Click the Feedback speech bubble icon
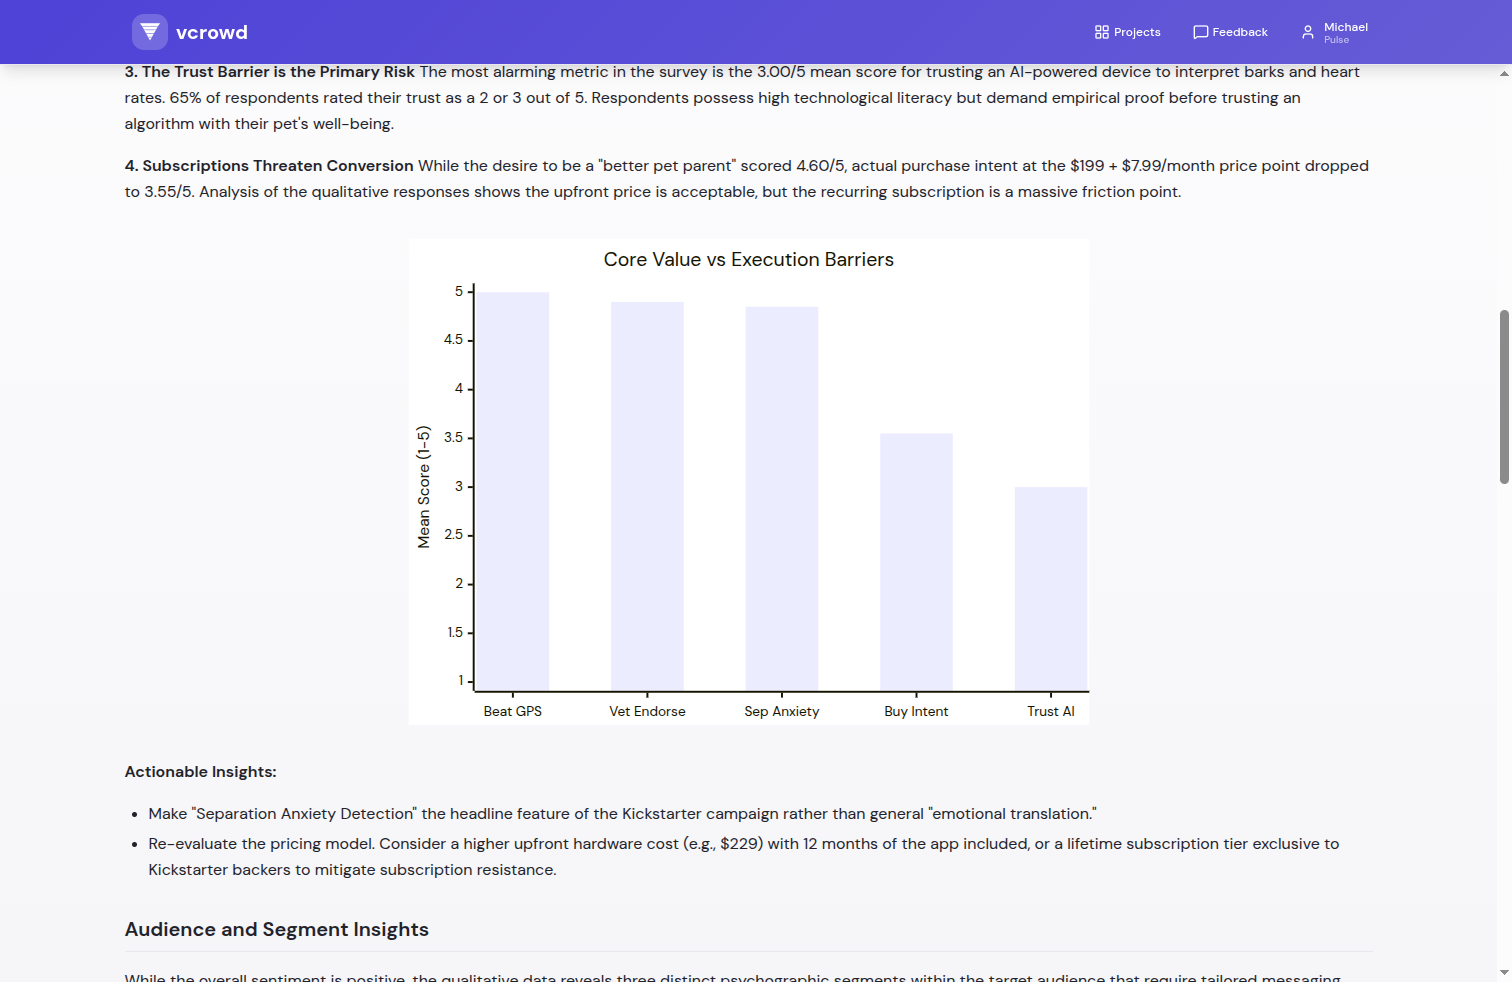 [1200, 32]
